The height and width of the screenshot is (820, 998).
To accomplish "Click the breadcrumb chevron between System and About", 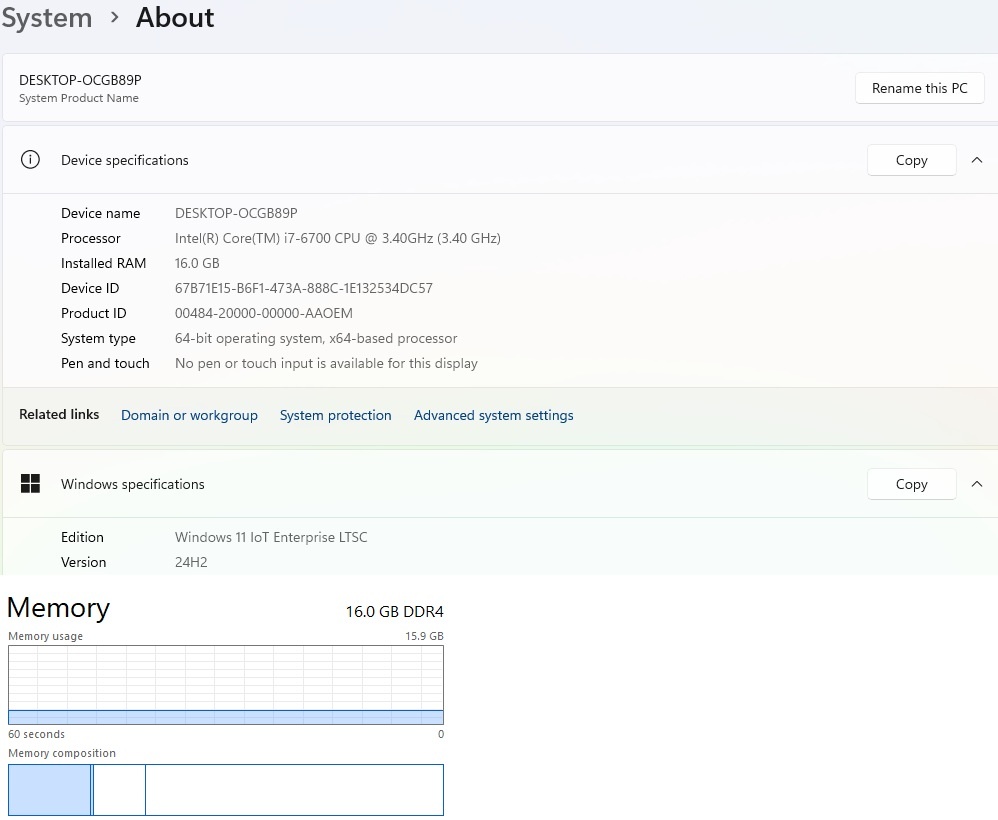I will [x=115, y=17].
